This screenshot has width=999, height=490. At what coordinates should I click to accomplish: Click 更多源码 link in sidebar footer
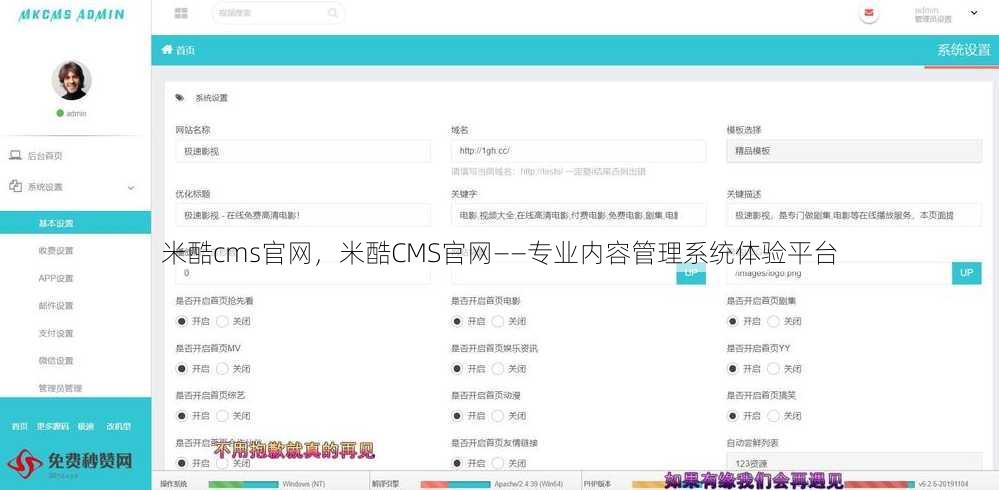point(54,426)
